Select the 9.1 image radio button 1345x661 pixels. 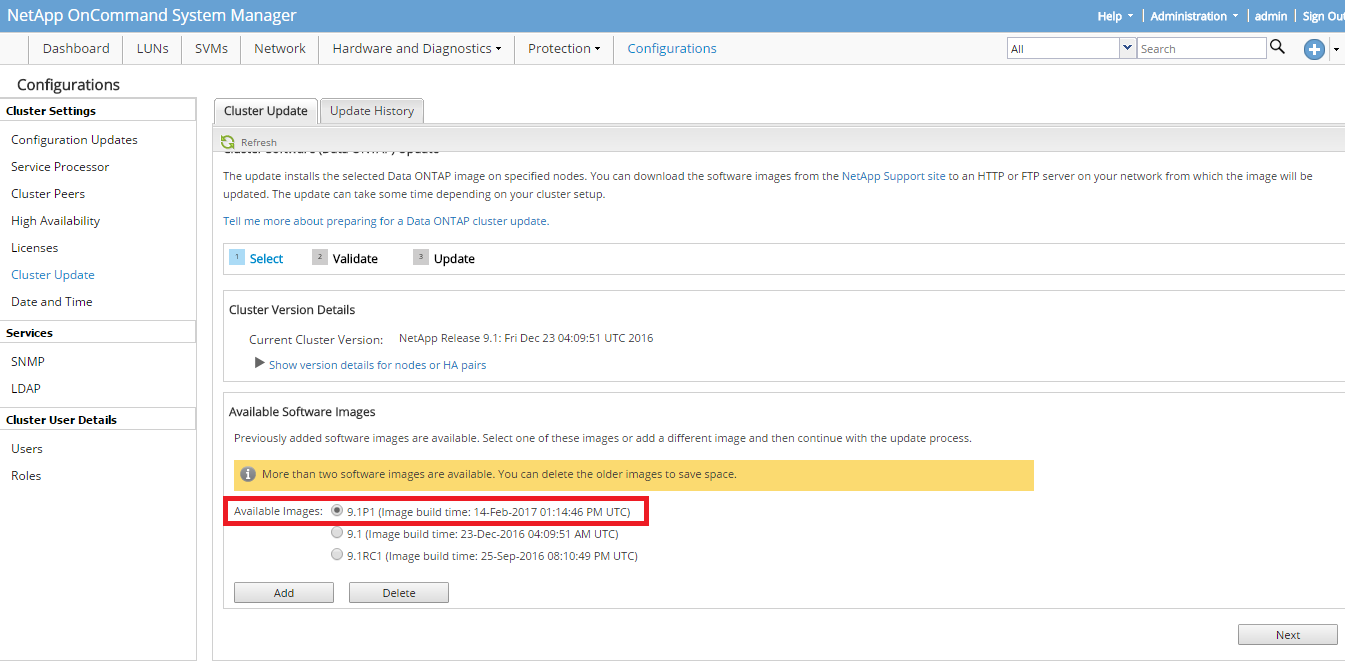(337, 532)
